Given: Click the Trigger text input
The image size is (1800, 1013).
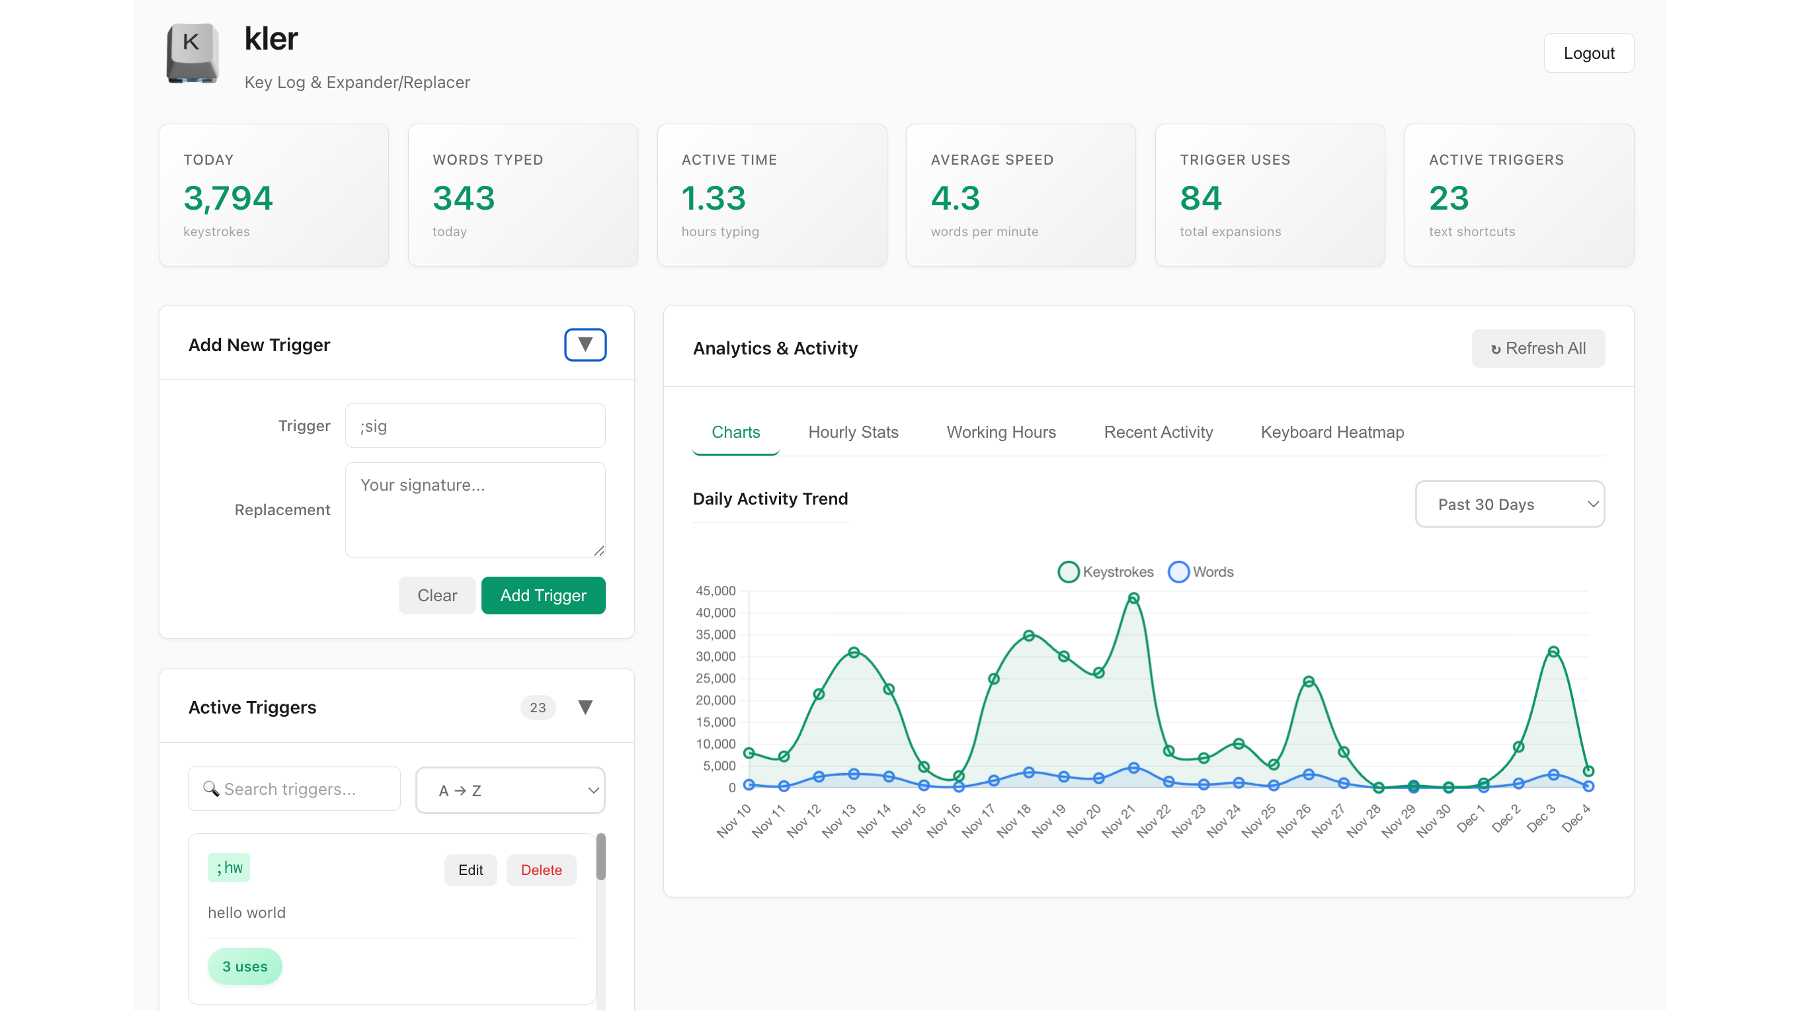Looking at the screenshot, I should (x=475, y=426).
